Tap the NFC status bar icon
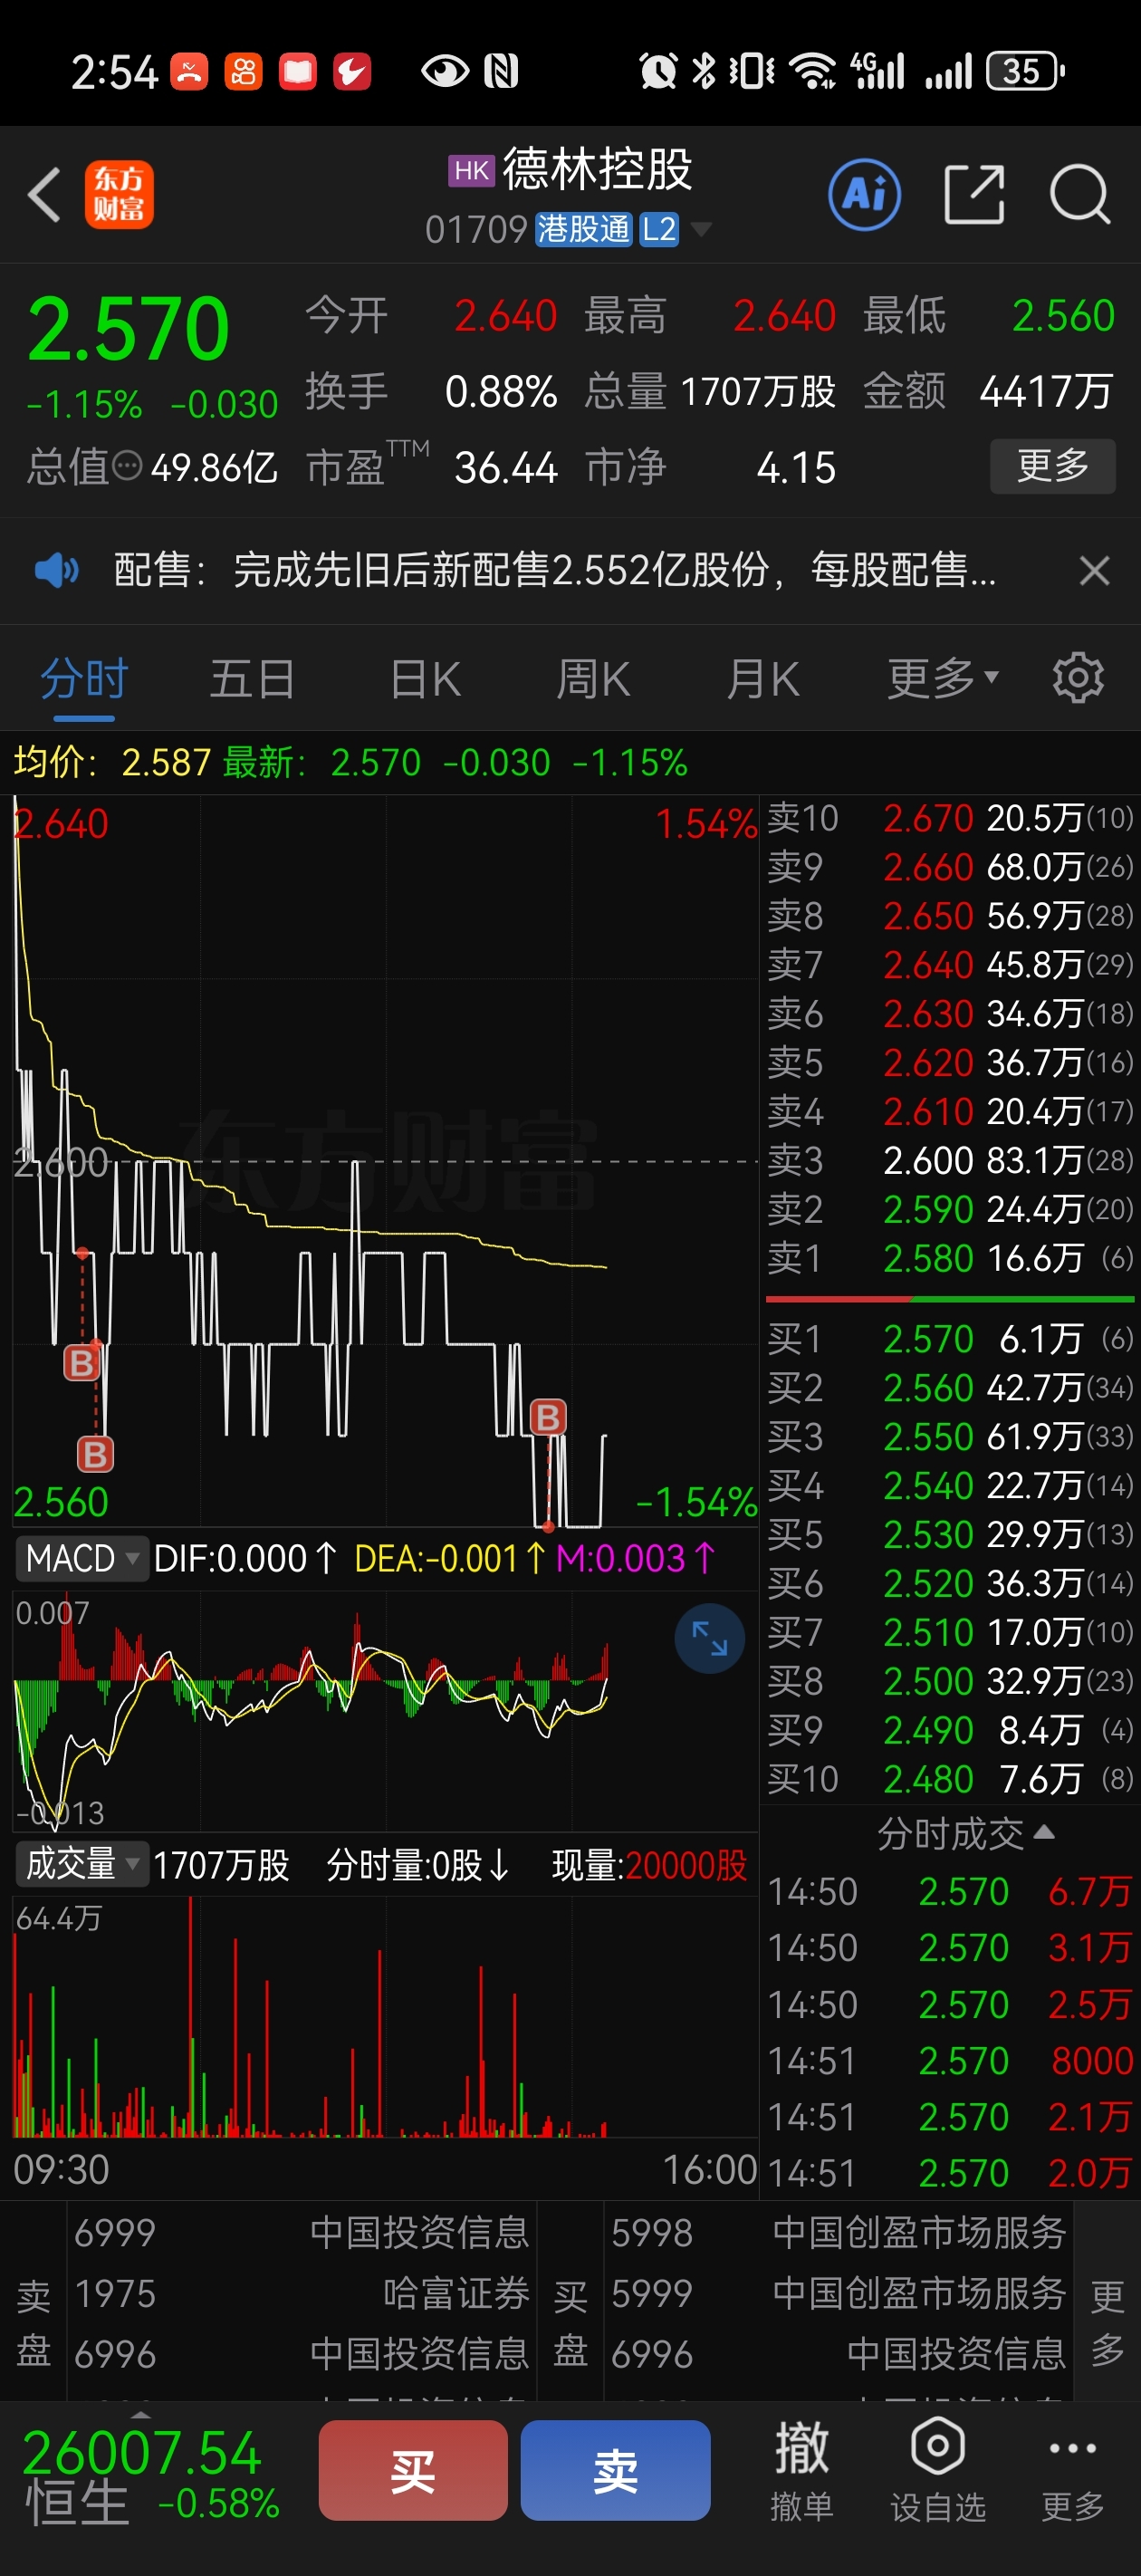1141x2576 pixels. 500,71
